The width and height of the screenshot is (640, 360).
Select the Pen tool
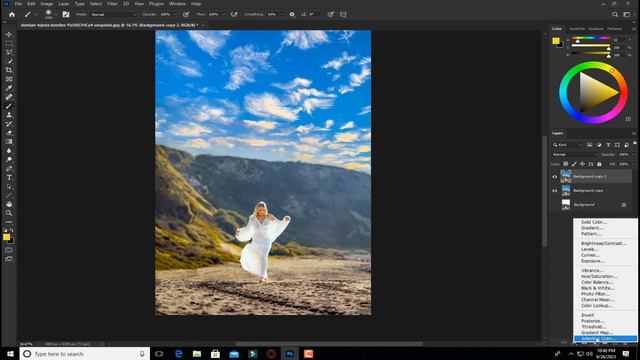[x=9, y=169]
